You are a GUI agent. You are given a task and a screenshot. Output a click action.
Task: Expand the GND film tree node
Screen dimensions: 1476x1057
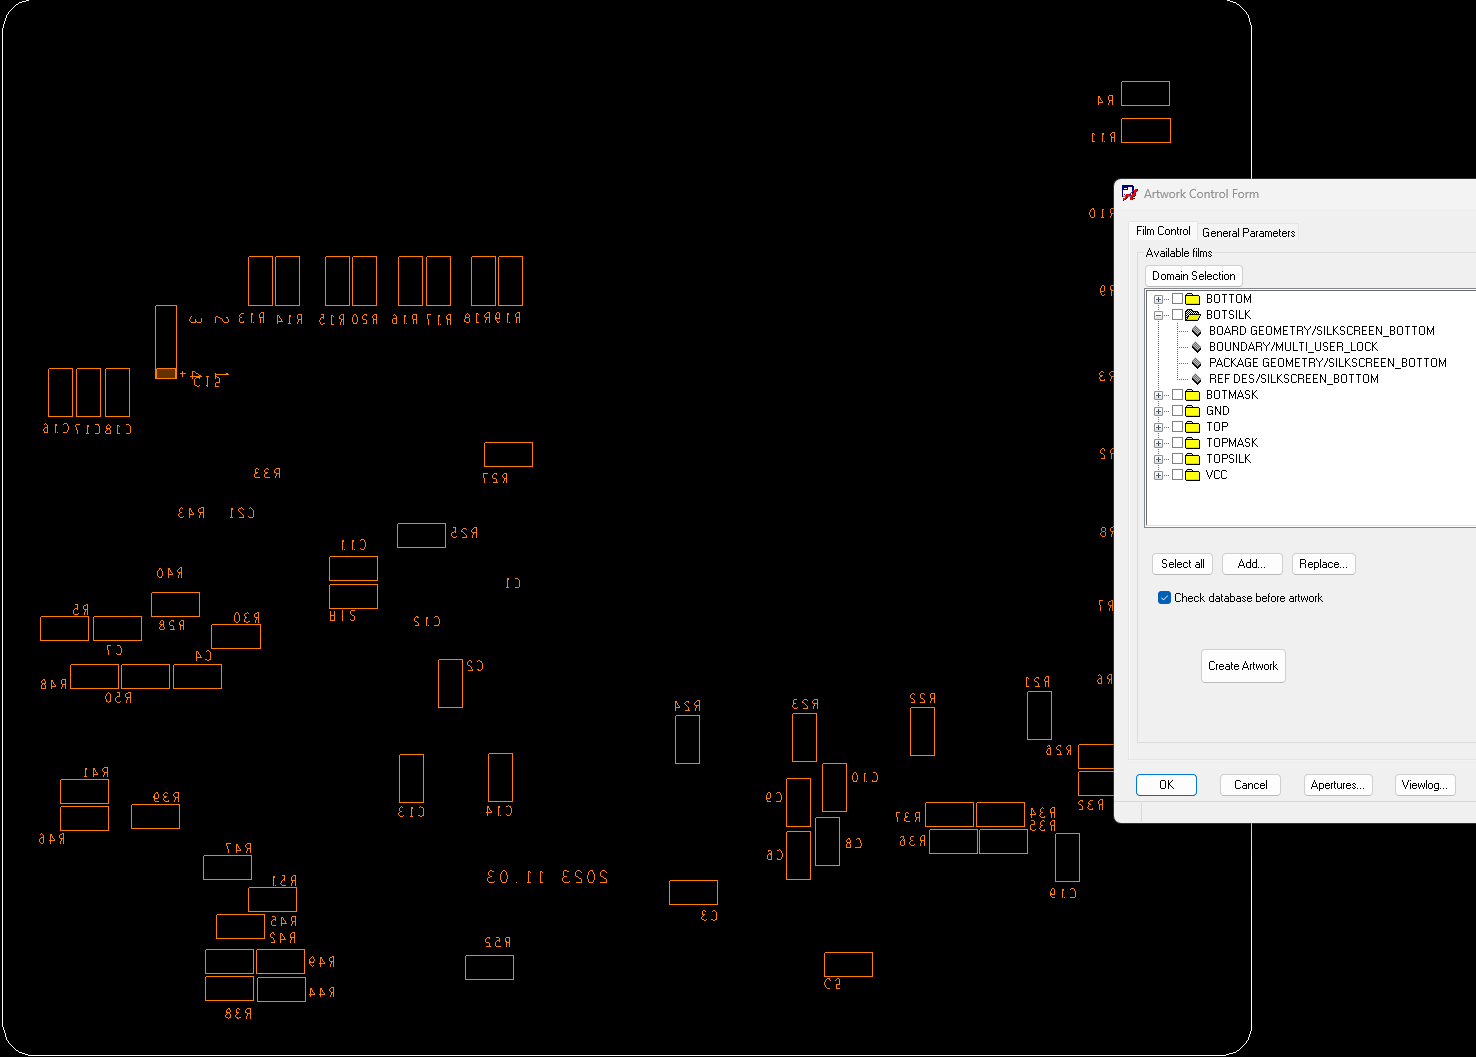click(x=1158, y=411)
